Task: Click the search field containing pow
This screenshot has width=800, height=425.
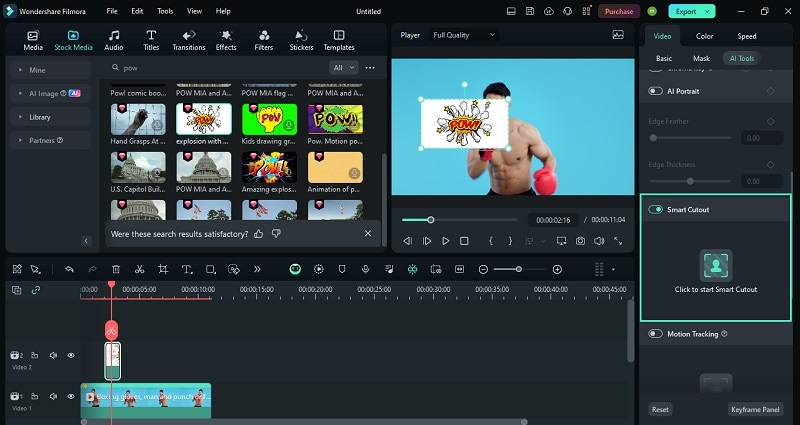Action: (x=217, y=67)
